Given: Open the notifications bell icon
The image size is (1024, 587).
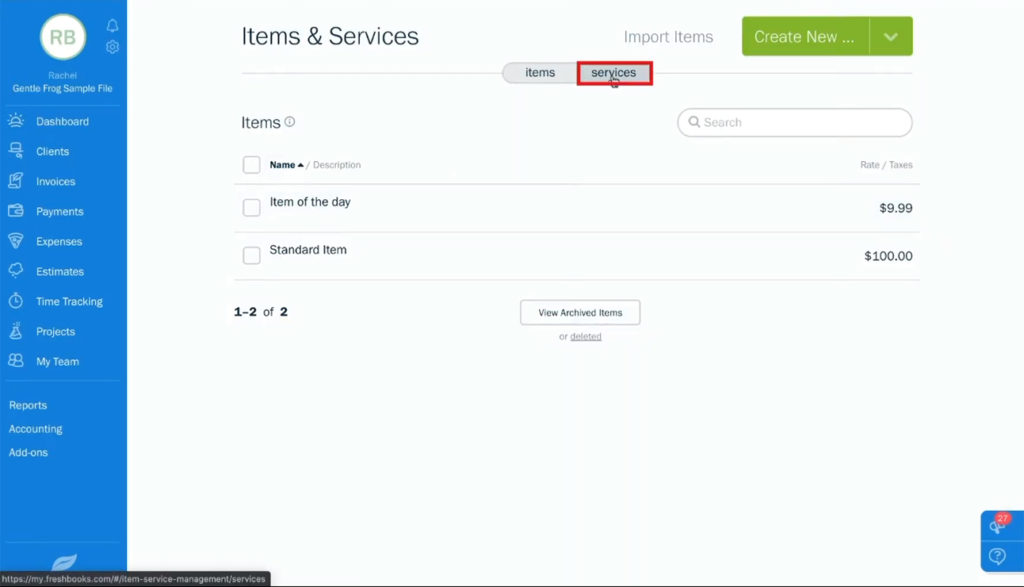Looking at the screenshot, I should pos(112,27).
